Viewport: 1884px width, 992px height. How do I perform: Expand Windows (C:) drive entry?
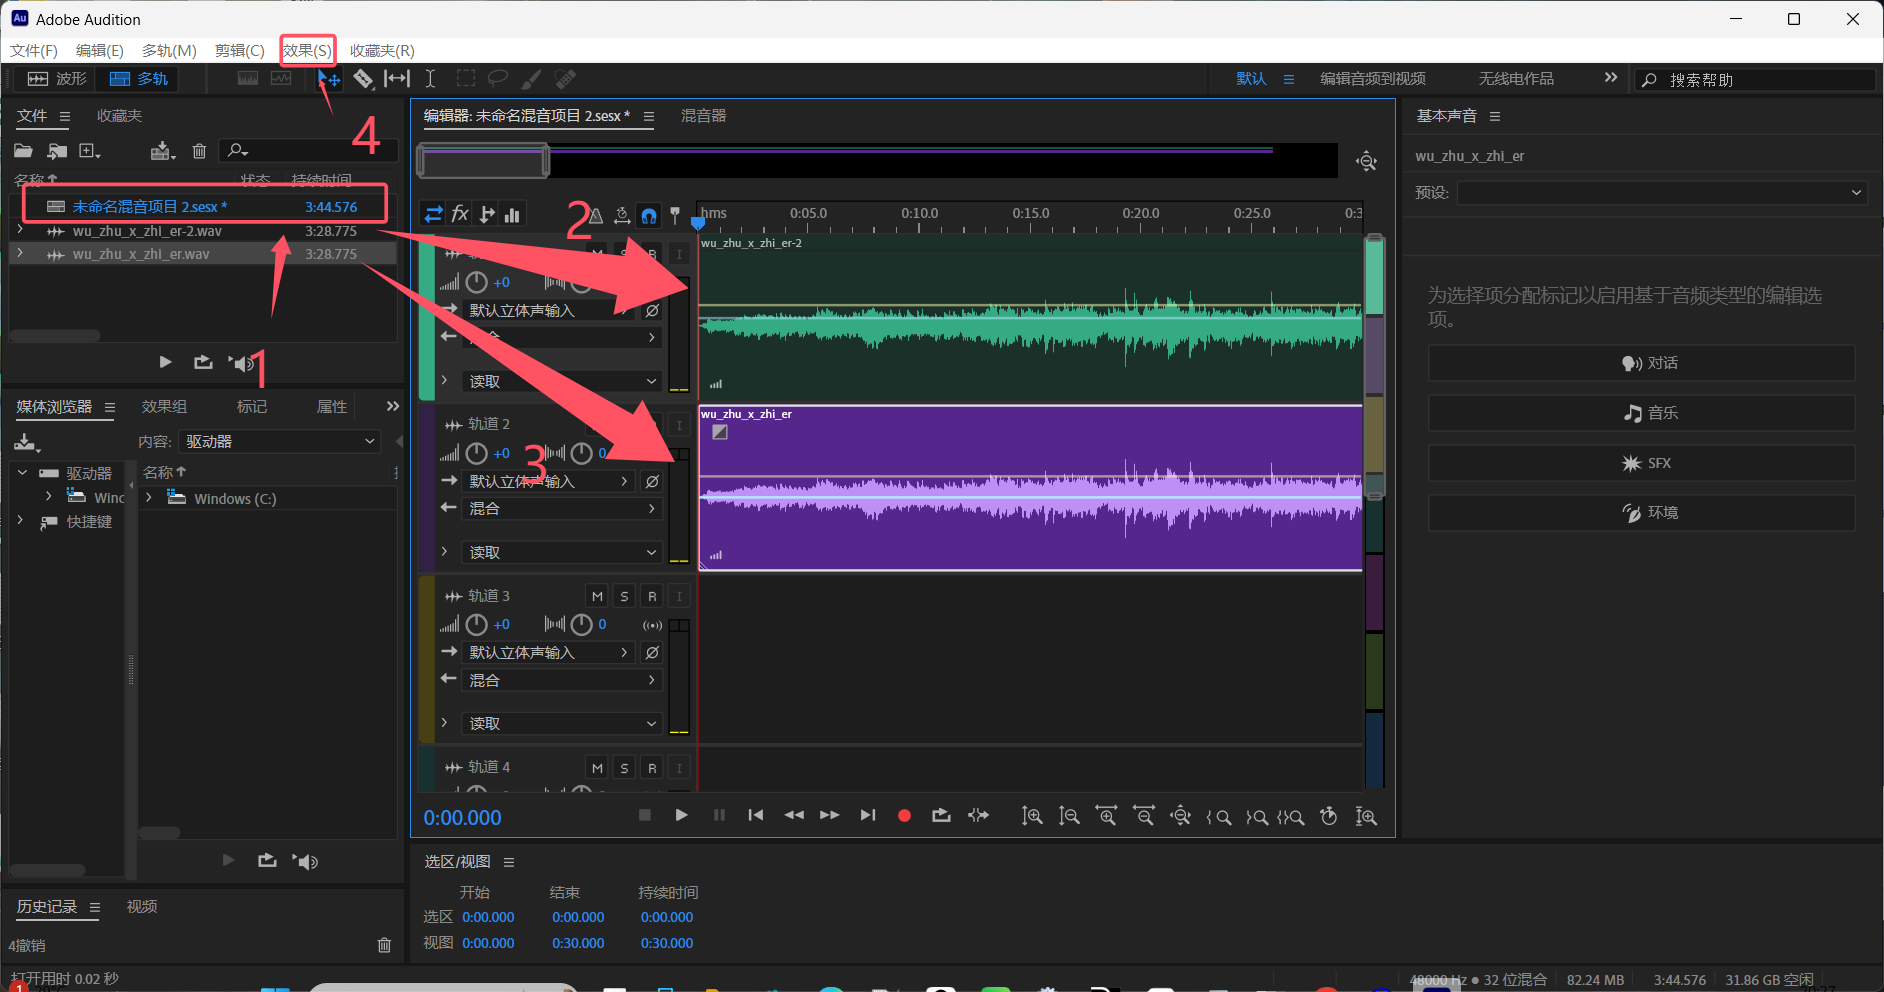click(149, 498)
